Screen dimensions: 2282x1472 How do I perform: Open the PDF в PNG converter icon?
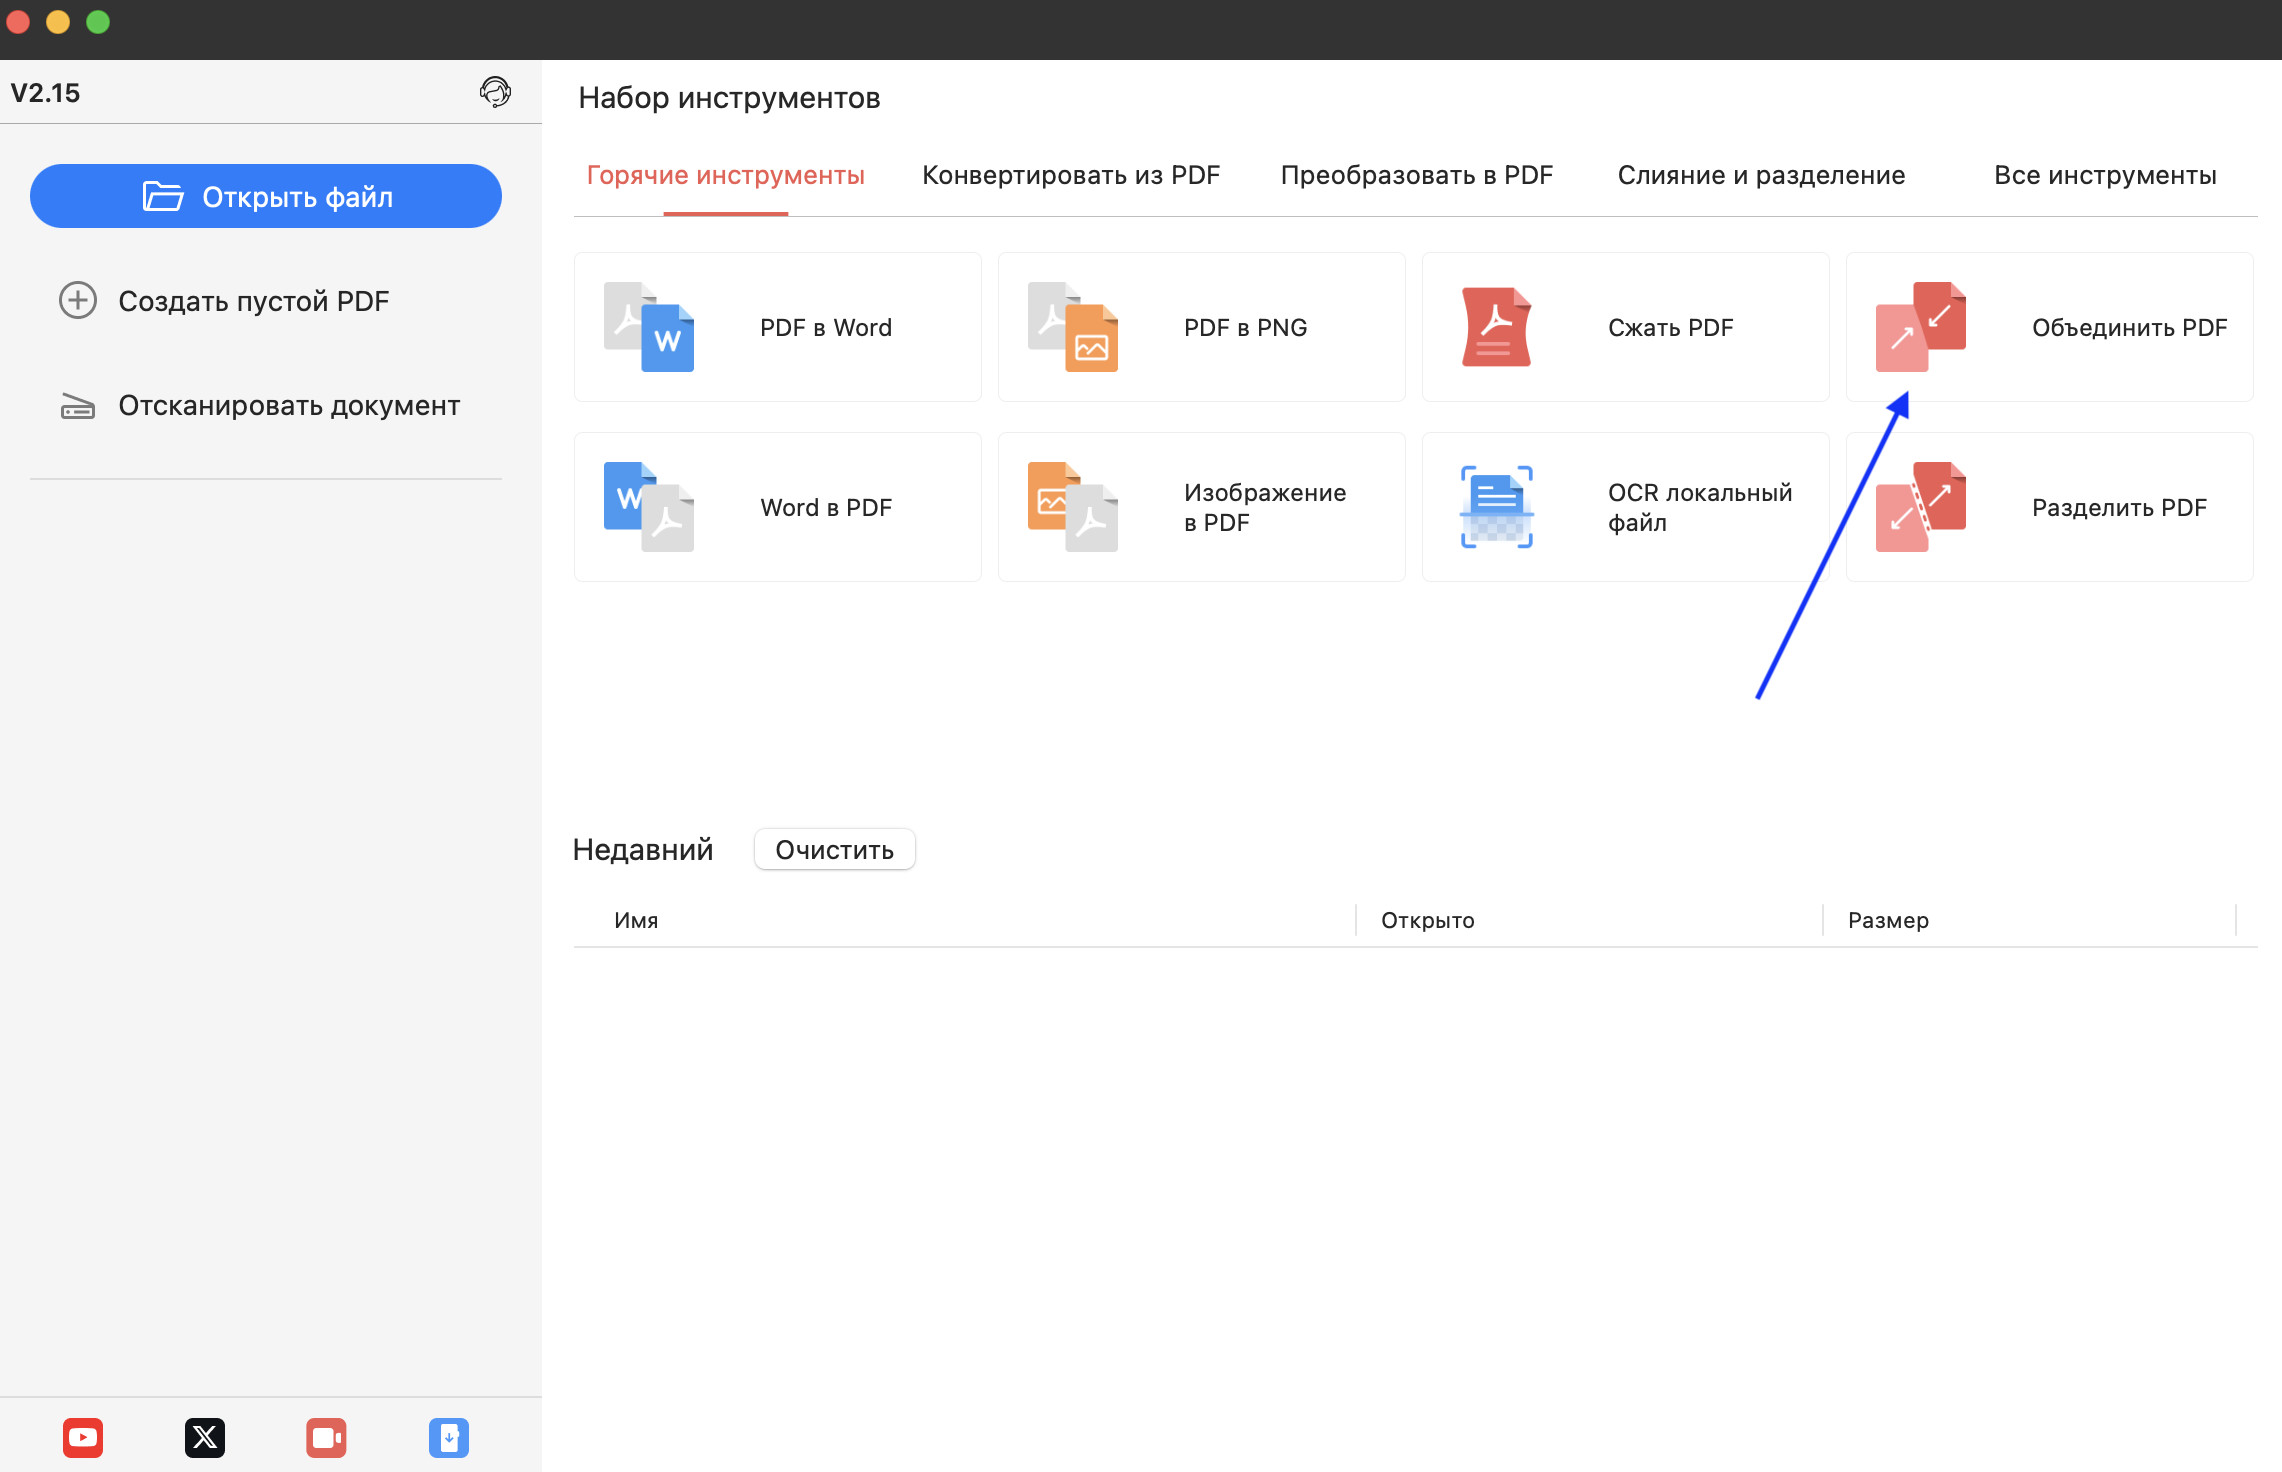[1073, 327]
